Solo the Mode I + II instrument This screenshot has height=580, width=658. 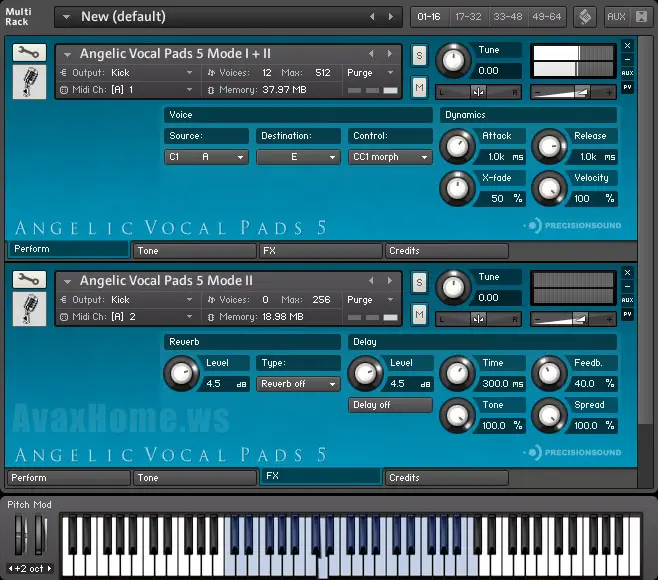pyautogui.click(x=419, y=55)
